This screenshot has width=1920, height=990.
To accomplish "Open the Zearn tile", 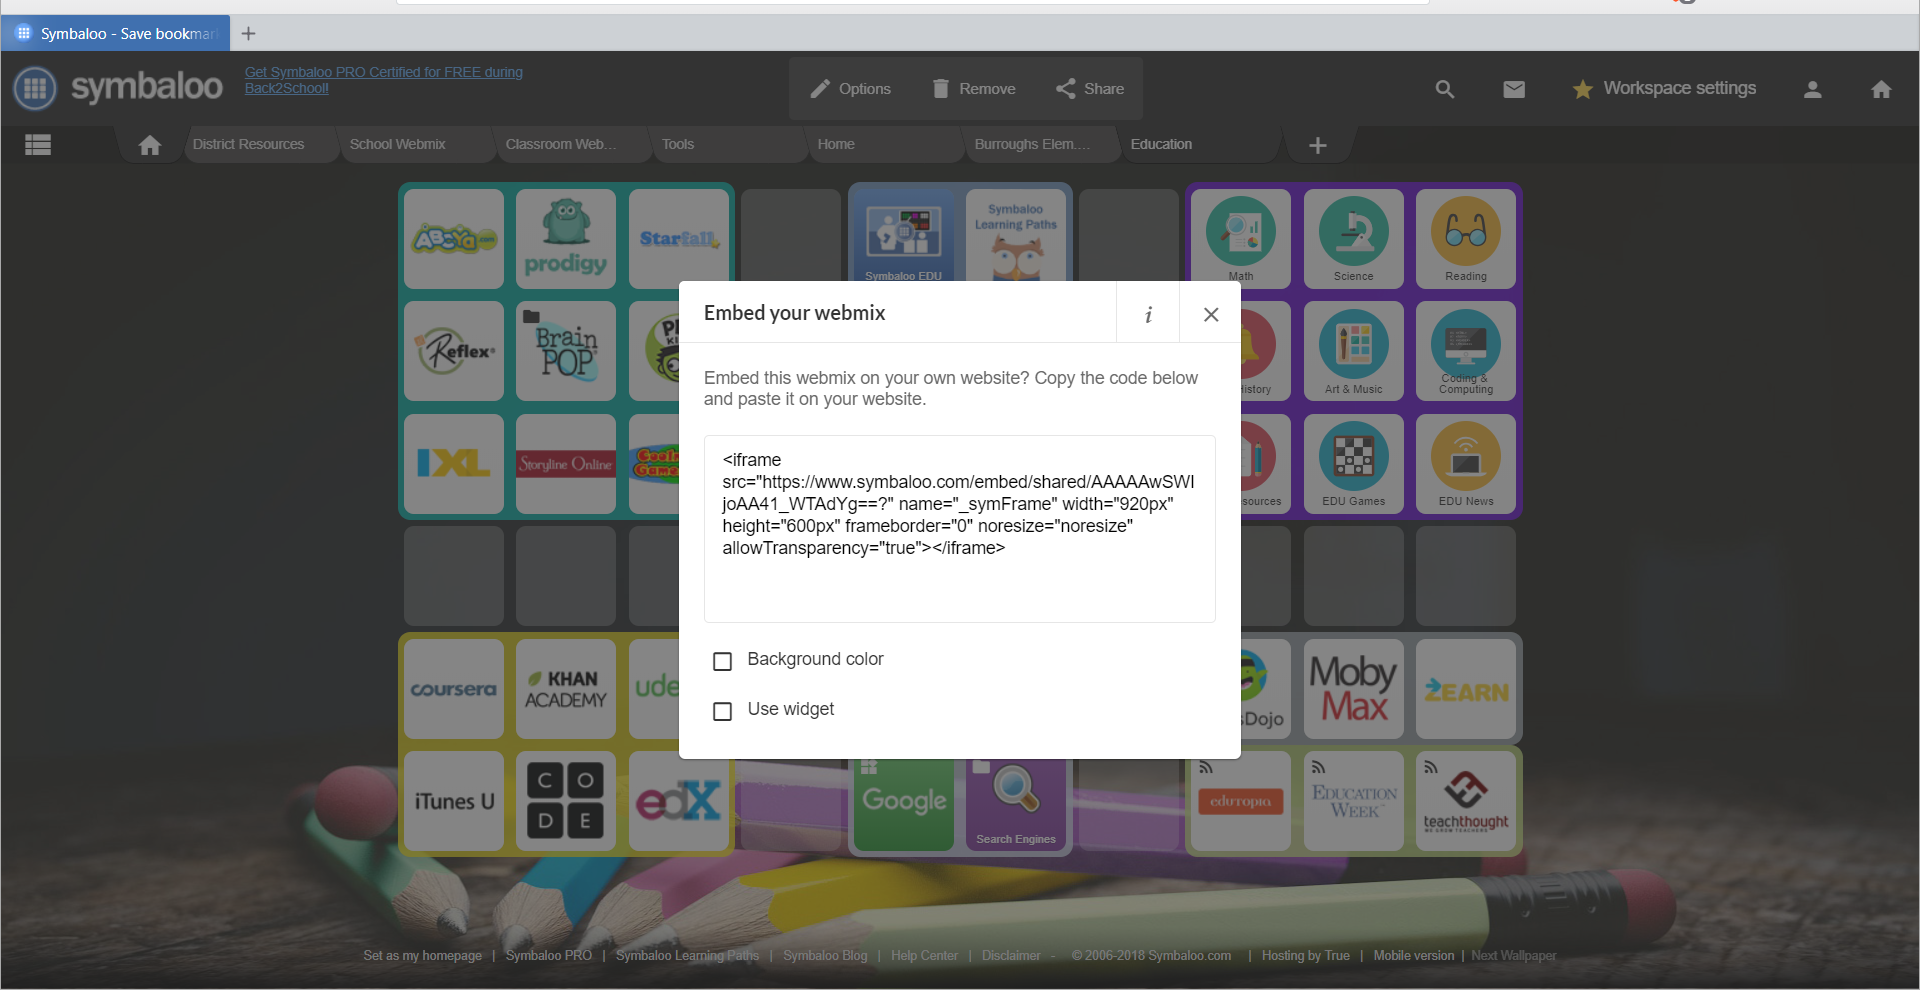I will coord(1466,689).
